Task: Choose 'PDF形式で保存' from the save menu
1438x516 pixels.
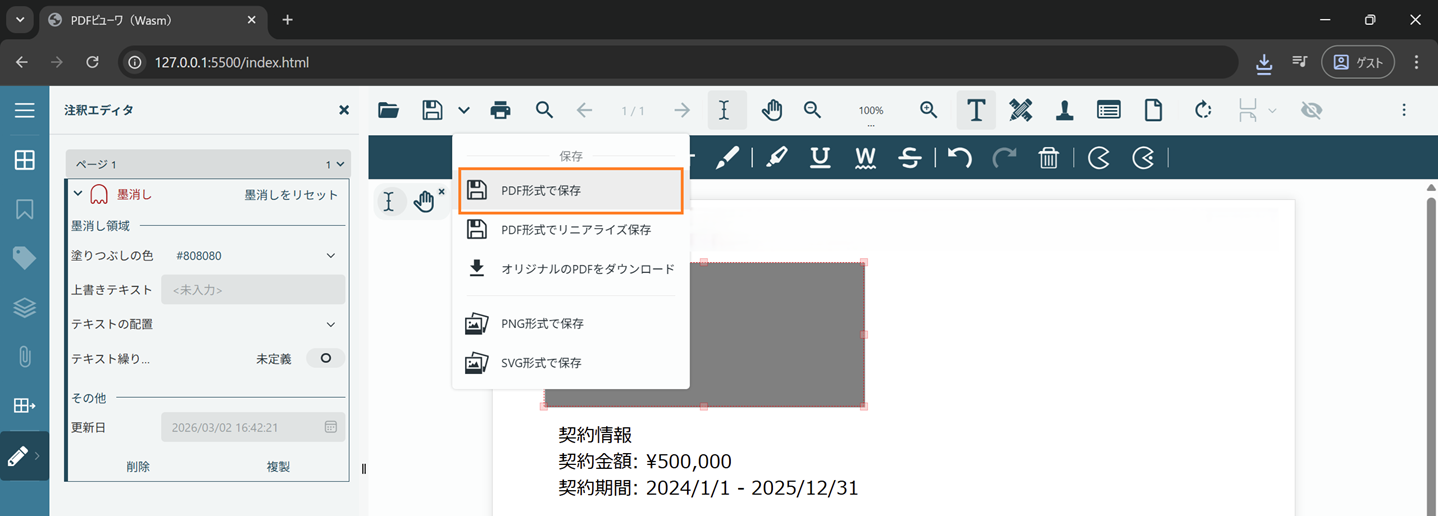Action: [571, 190]
